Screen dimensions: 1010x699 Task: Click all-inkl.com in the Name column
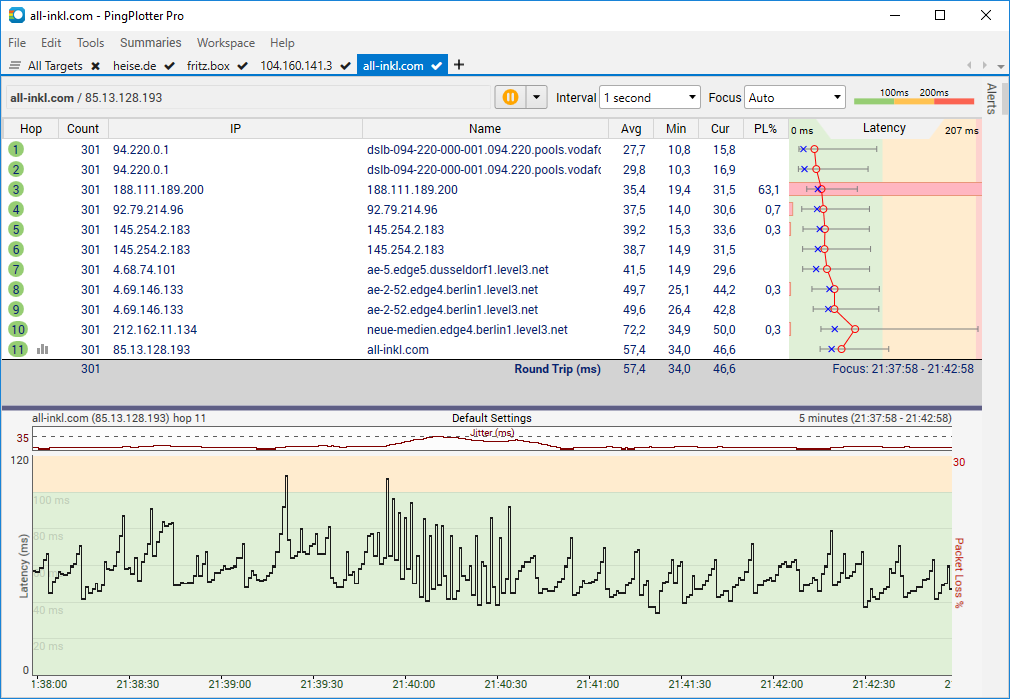pyautogui.click(x=398, y=349)
